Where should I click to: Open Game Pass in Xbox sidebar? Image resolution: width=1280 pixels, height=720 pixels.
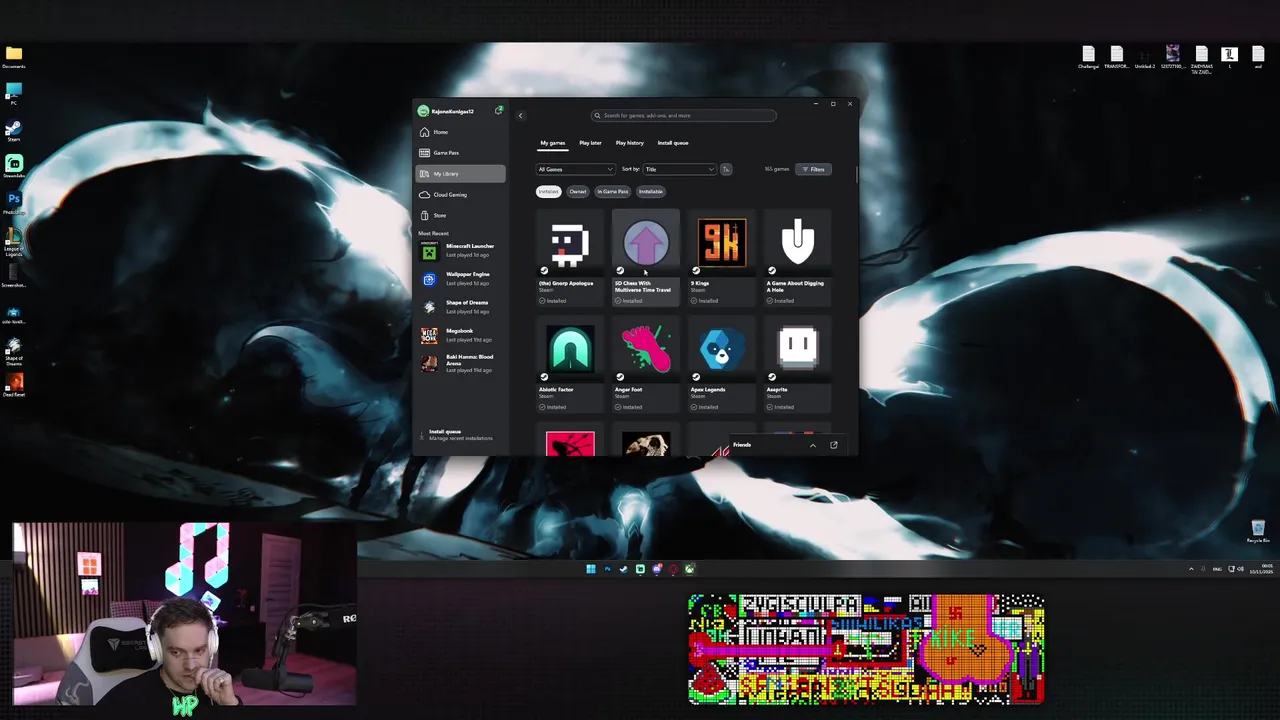coord(461,153)
